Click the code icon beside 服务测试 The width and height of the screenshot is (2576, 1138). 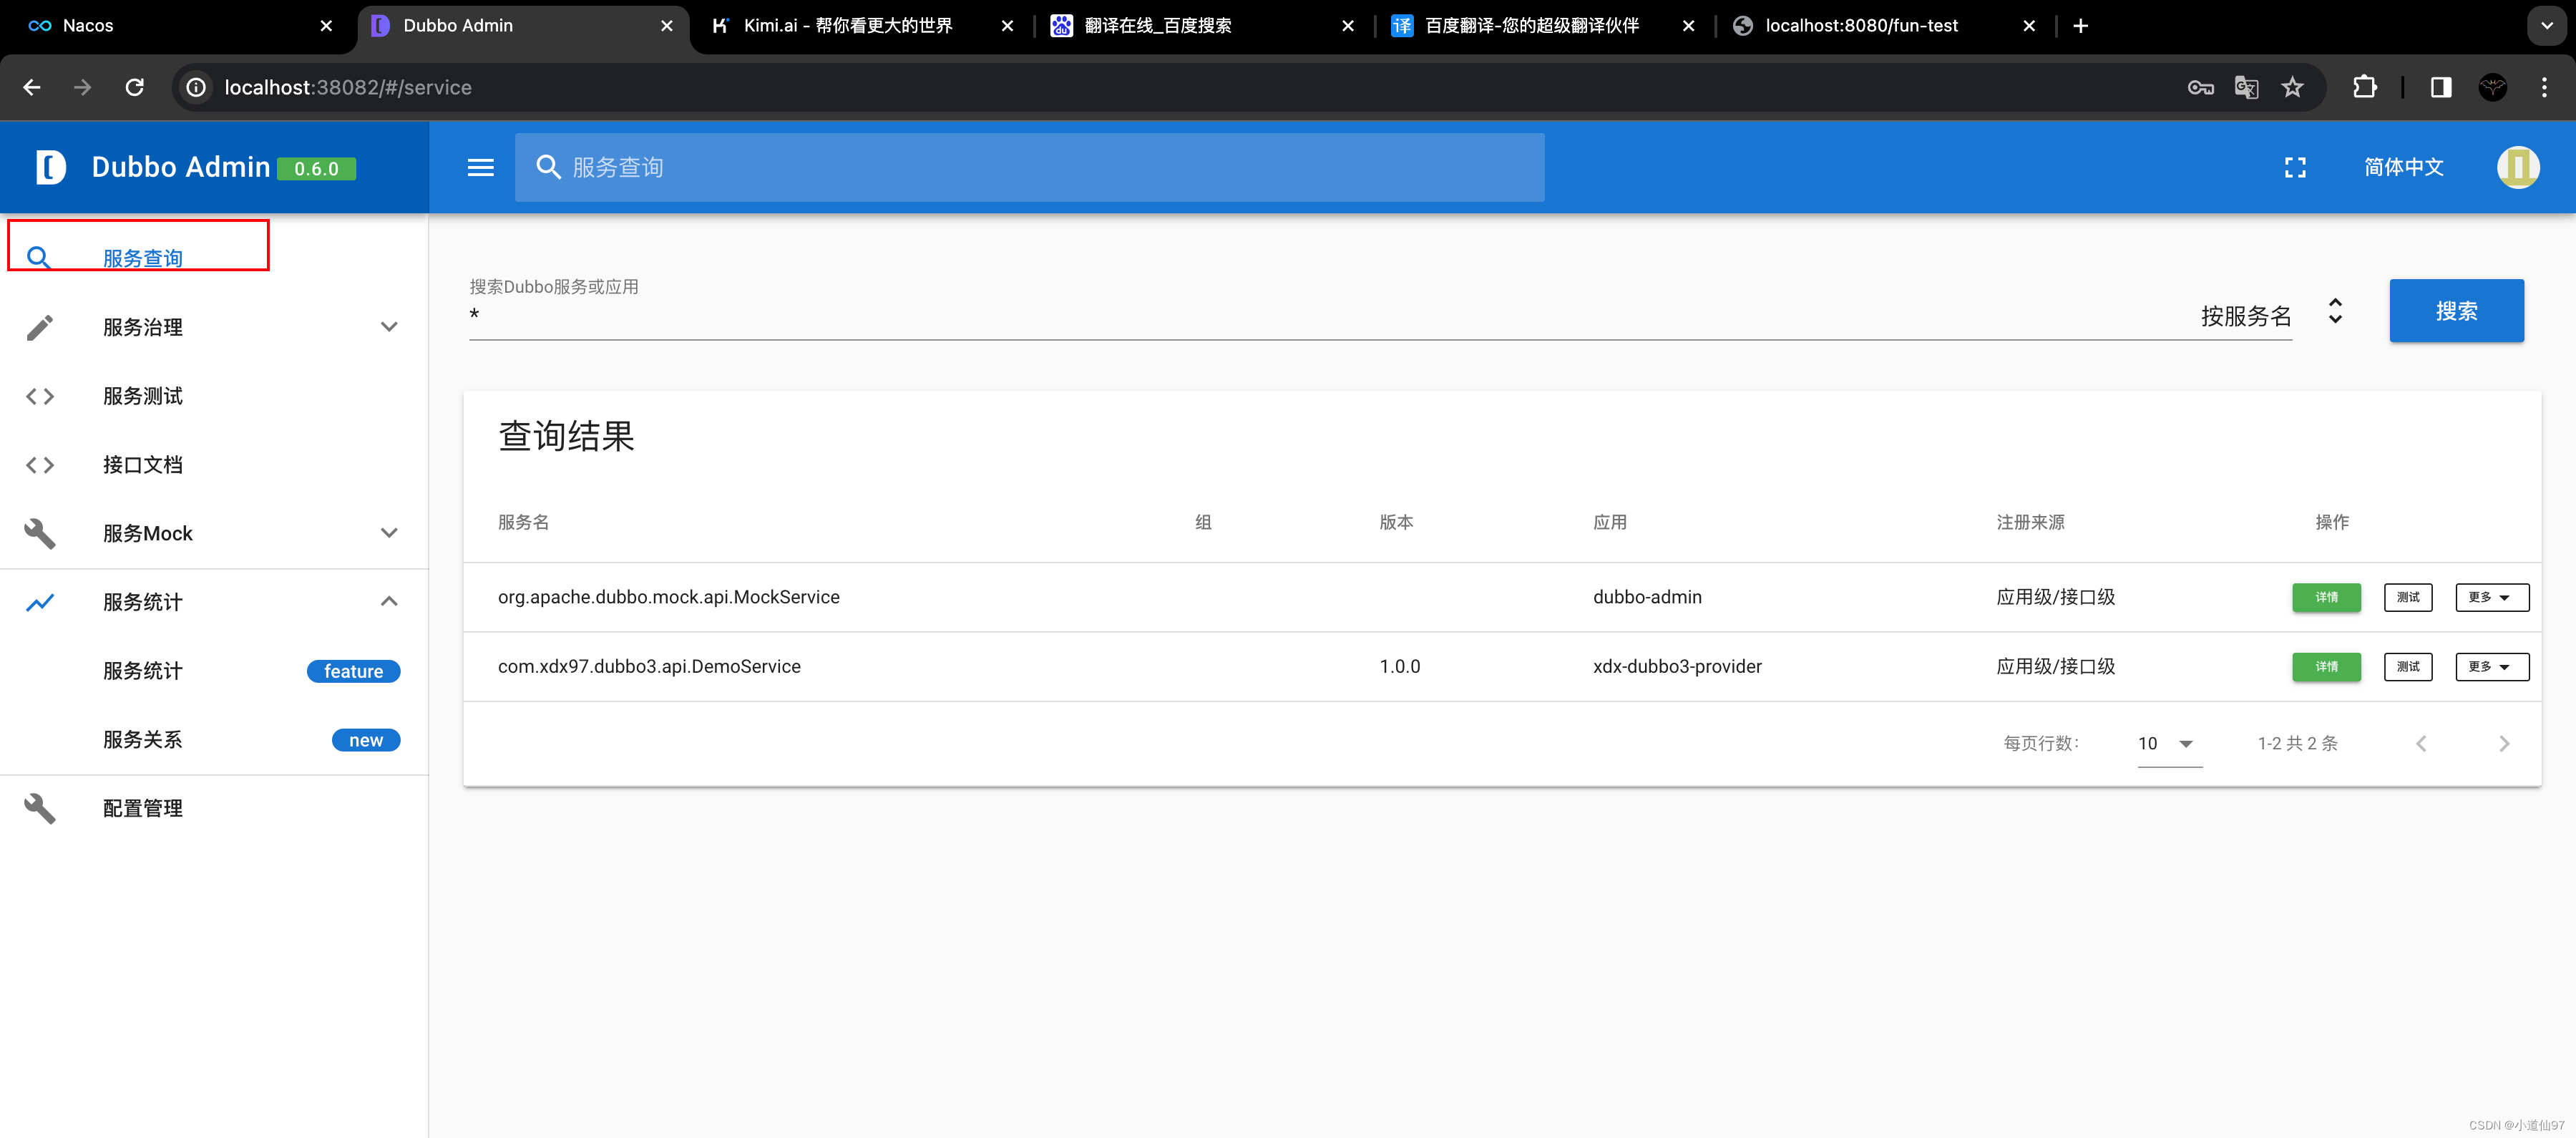39,396
